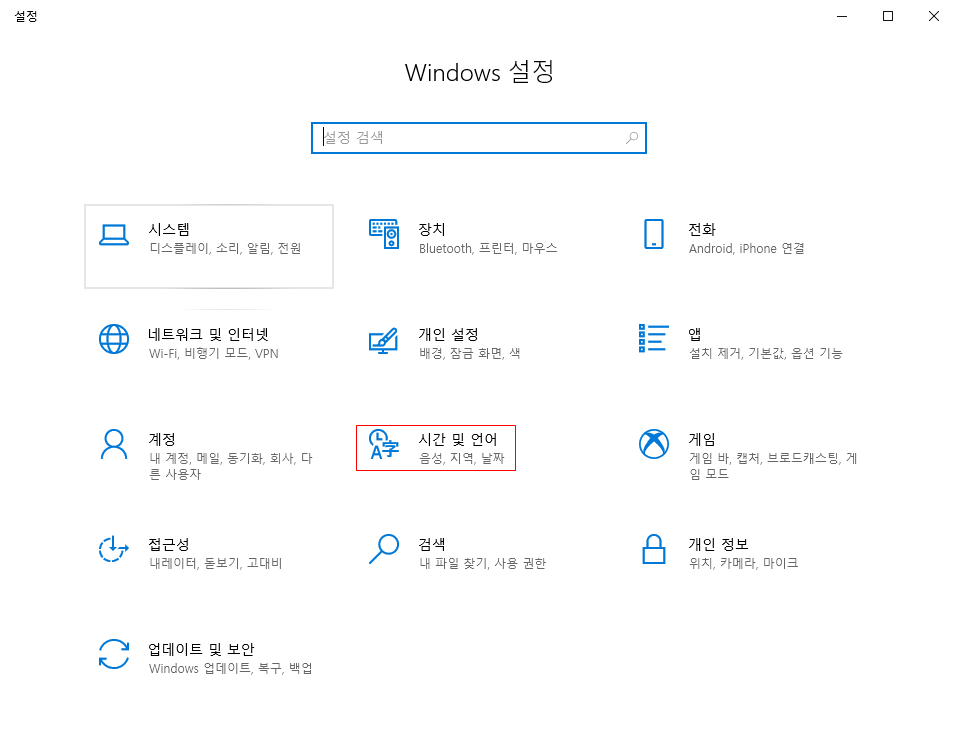
Task: Select the 개인 설정 title
Action: click(449, 334)
